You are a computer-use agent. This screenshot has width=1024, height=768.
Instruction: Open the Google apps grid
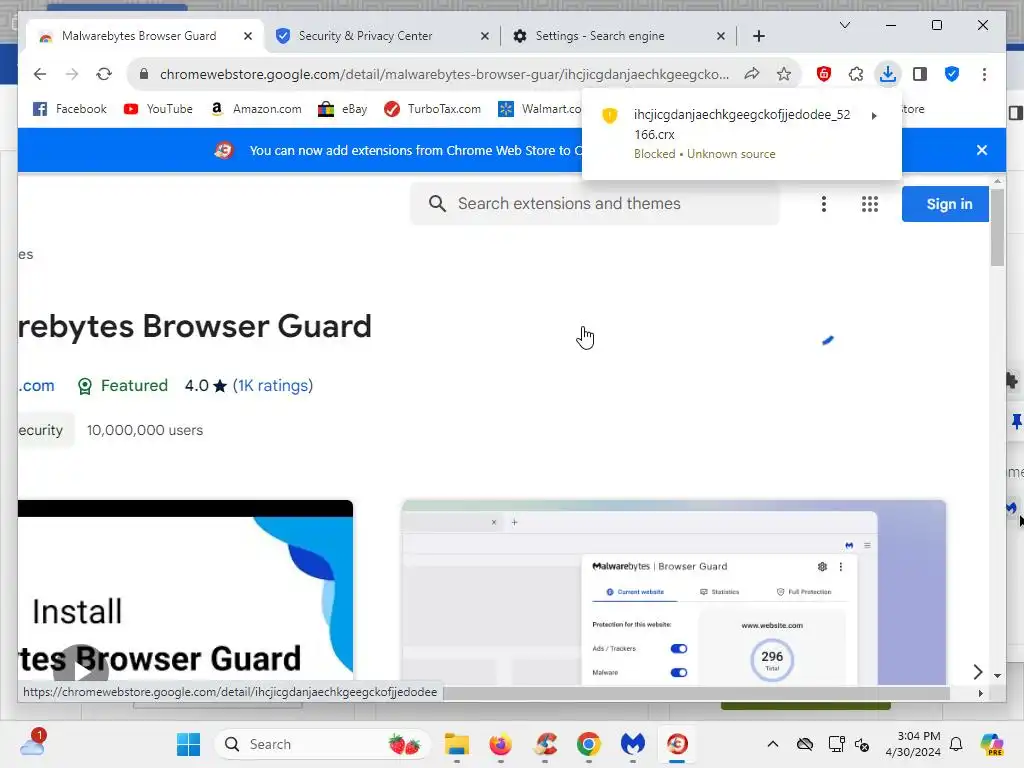pyautogui.click(x=869, y=204)
